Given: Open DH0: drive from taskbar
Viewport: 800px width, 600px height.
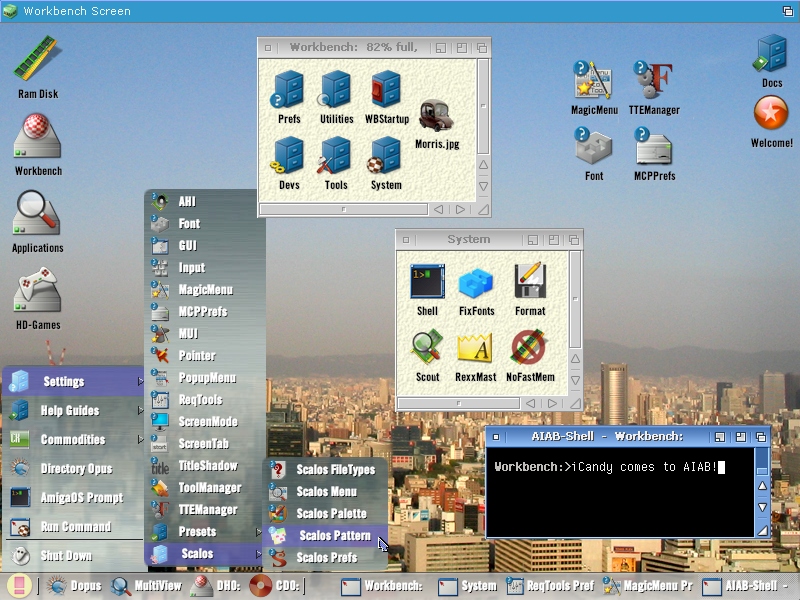Looking at the screenshot, I should (215, 586).
